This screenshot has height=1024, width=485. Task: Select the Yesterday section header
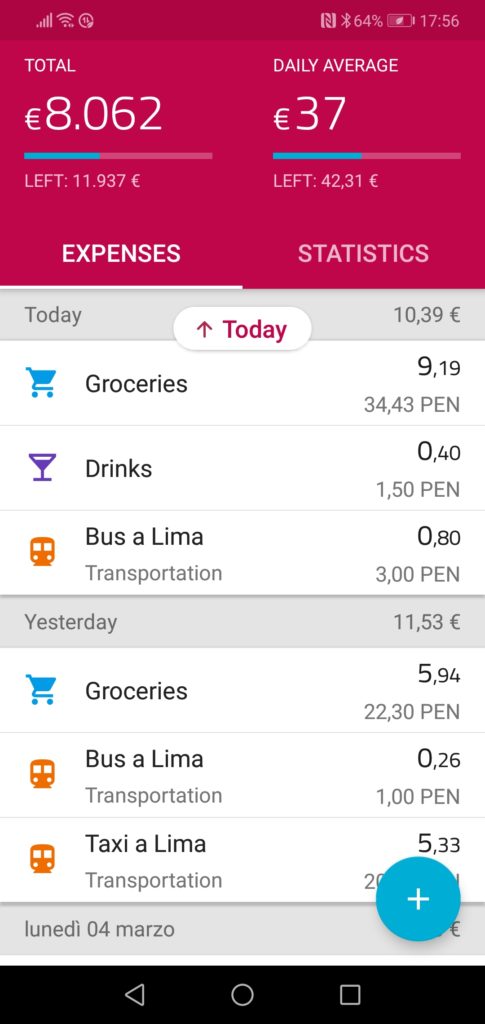pos(242,622)
